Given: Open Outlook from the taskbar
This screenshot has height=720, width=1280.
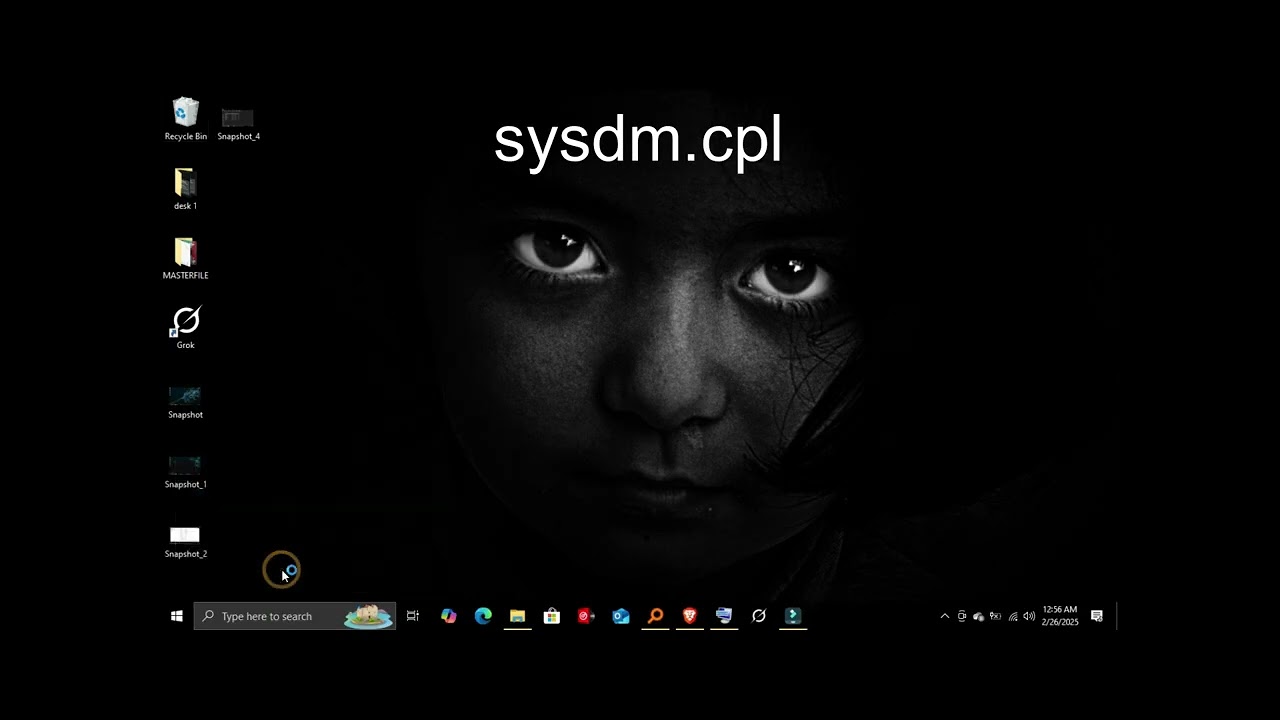Looking at the screenshot, I should pos(621,616).
